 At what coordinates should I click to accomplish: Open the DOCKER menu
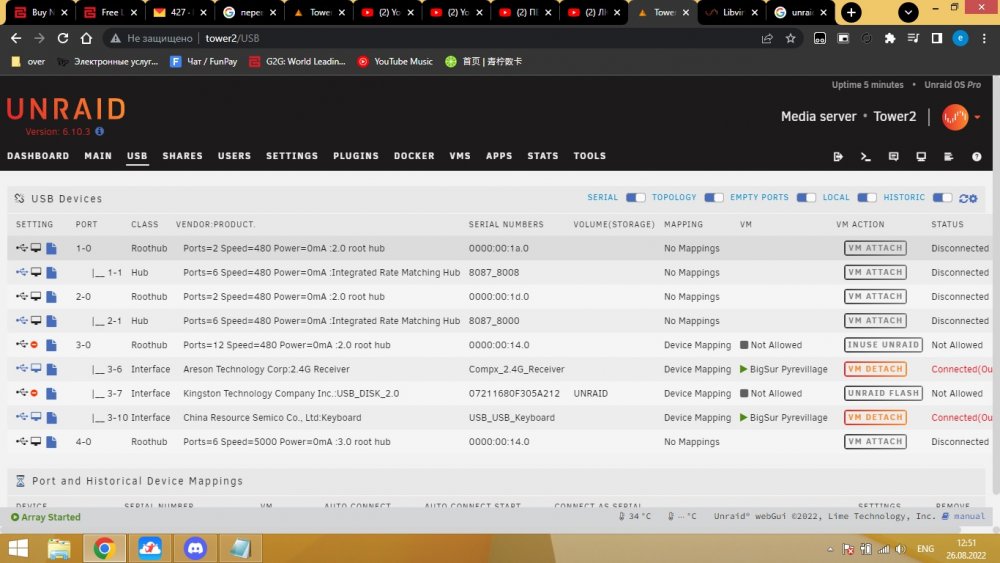(x=414, y=156)
